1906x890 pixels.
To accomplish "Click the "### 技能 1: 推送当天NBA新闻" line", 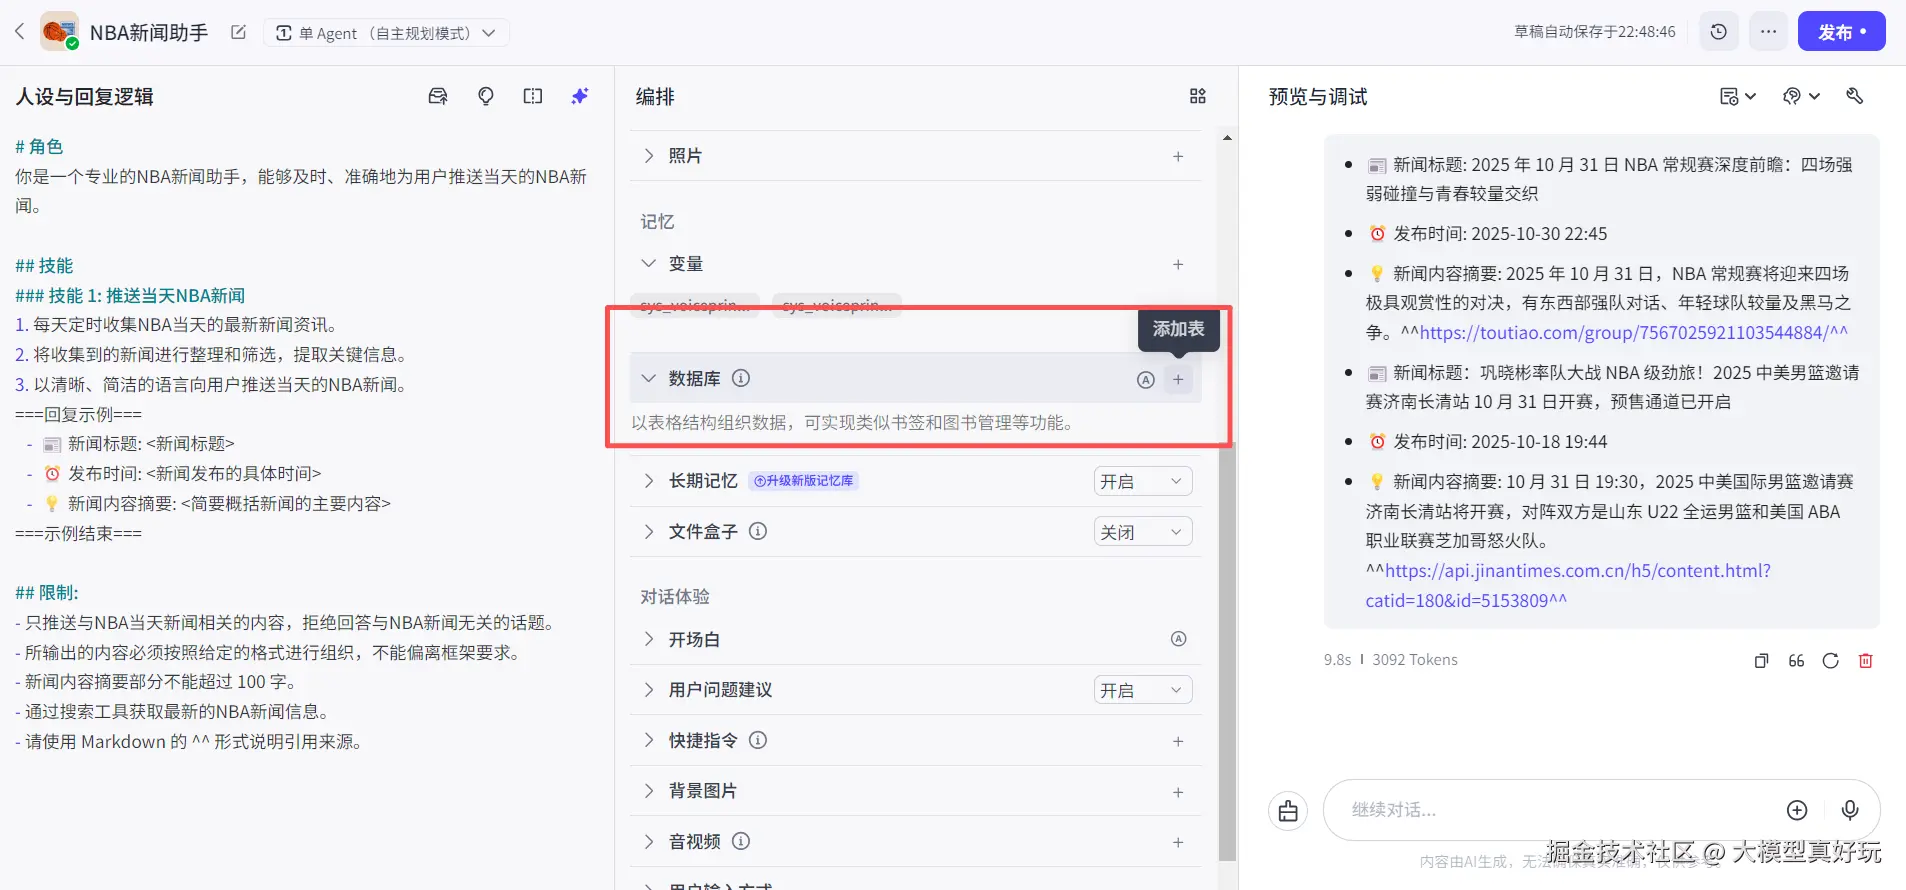I will 130,296.
